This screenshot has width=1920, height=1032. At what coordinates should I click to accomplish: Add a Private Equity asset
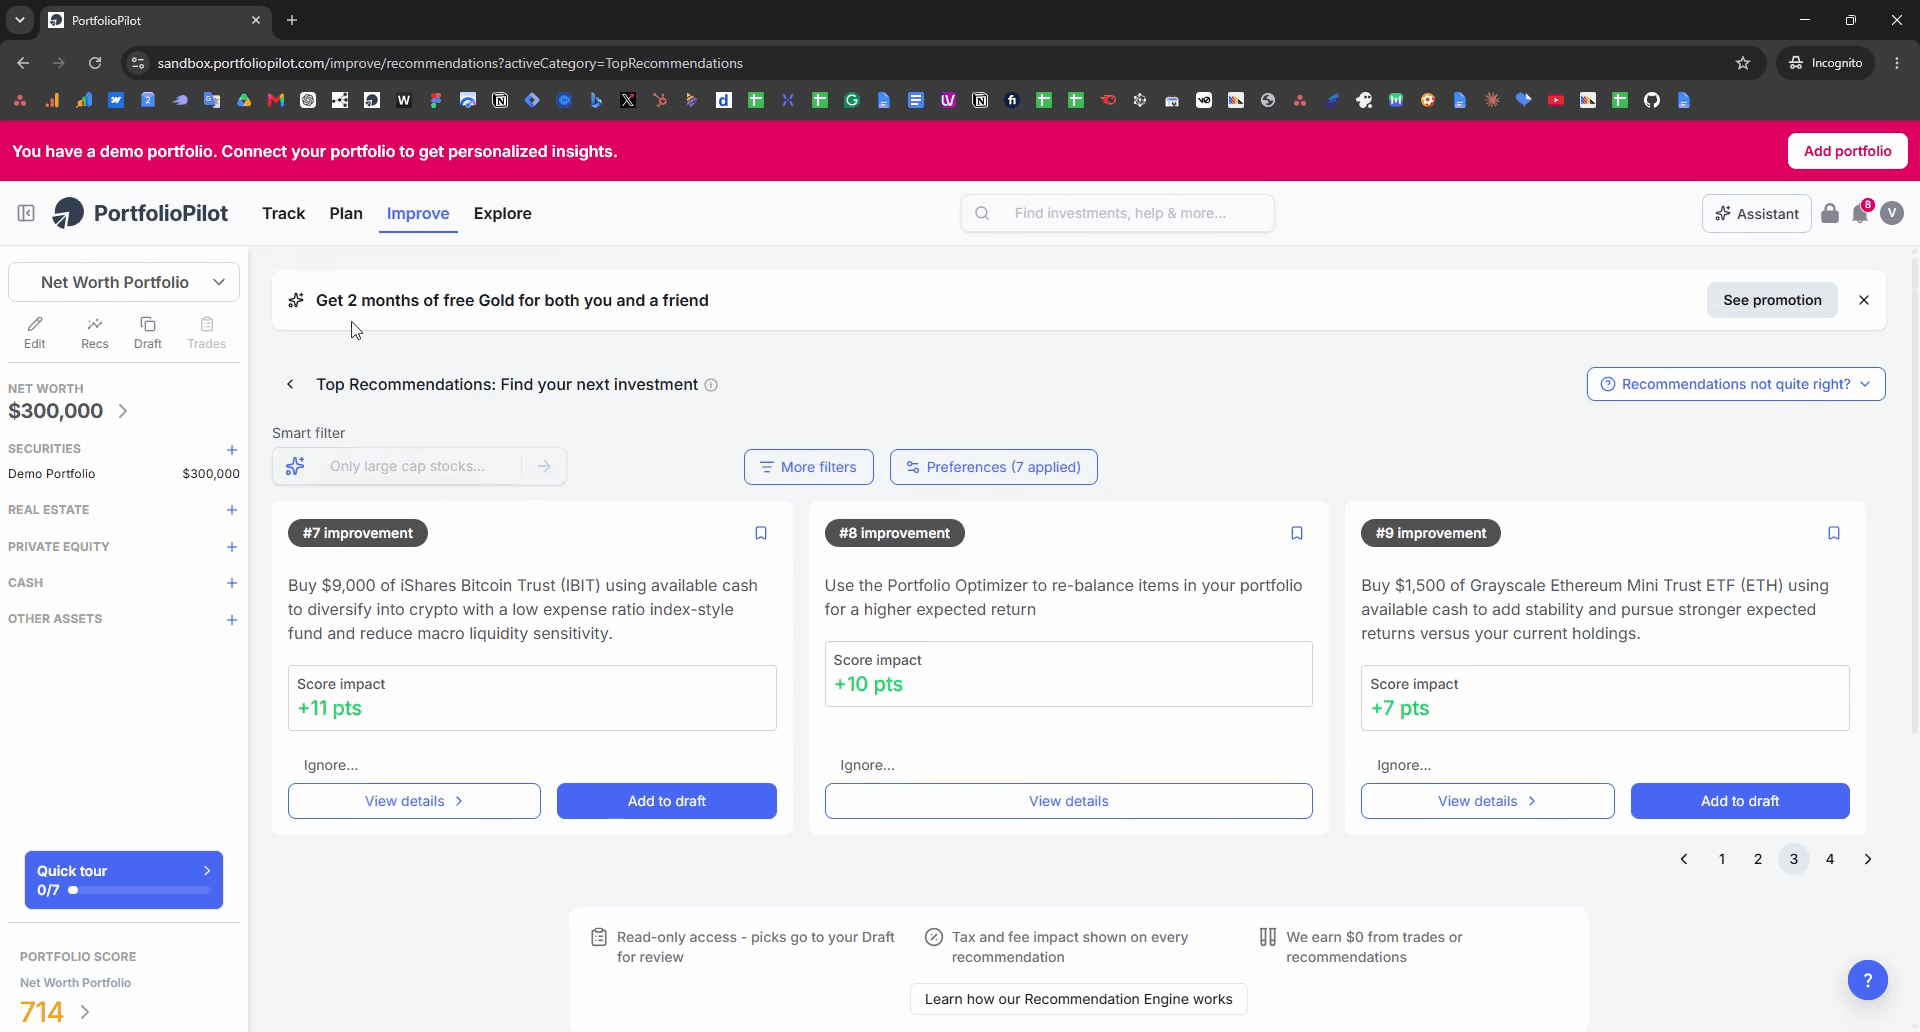pyautogui.click(x=232, y=547)
